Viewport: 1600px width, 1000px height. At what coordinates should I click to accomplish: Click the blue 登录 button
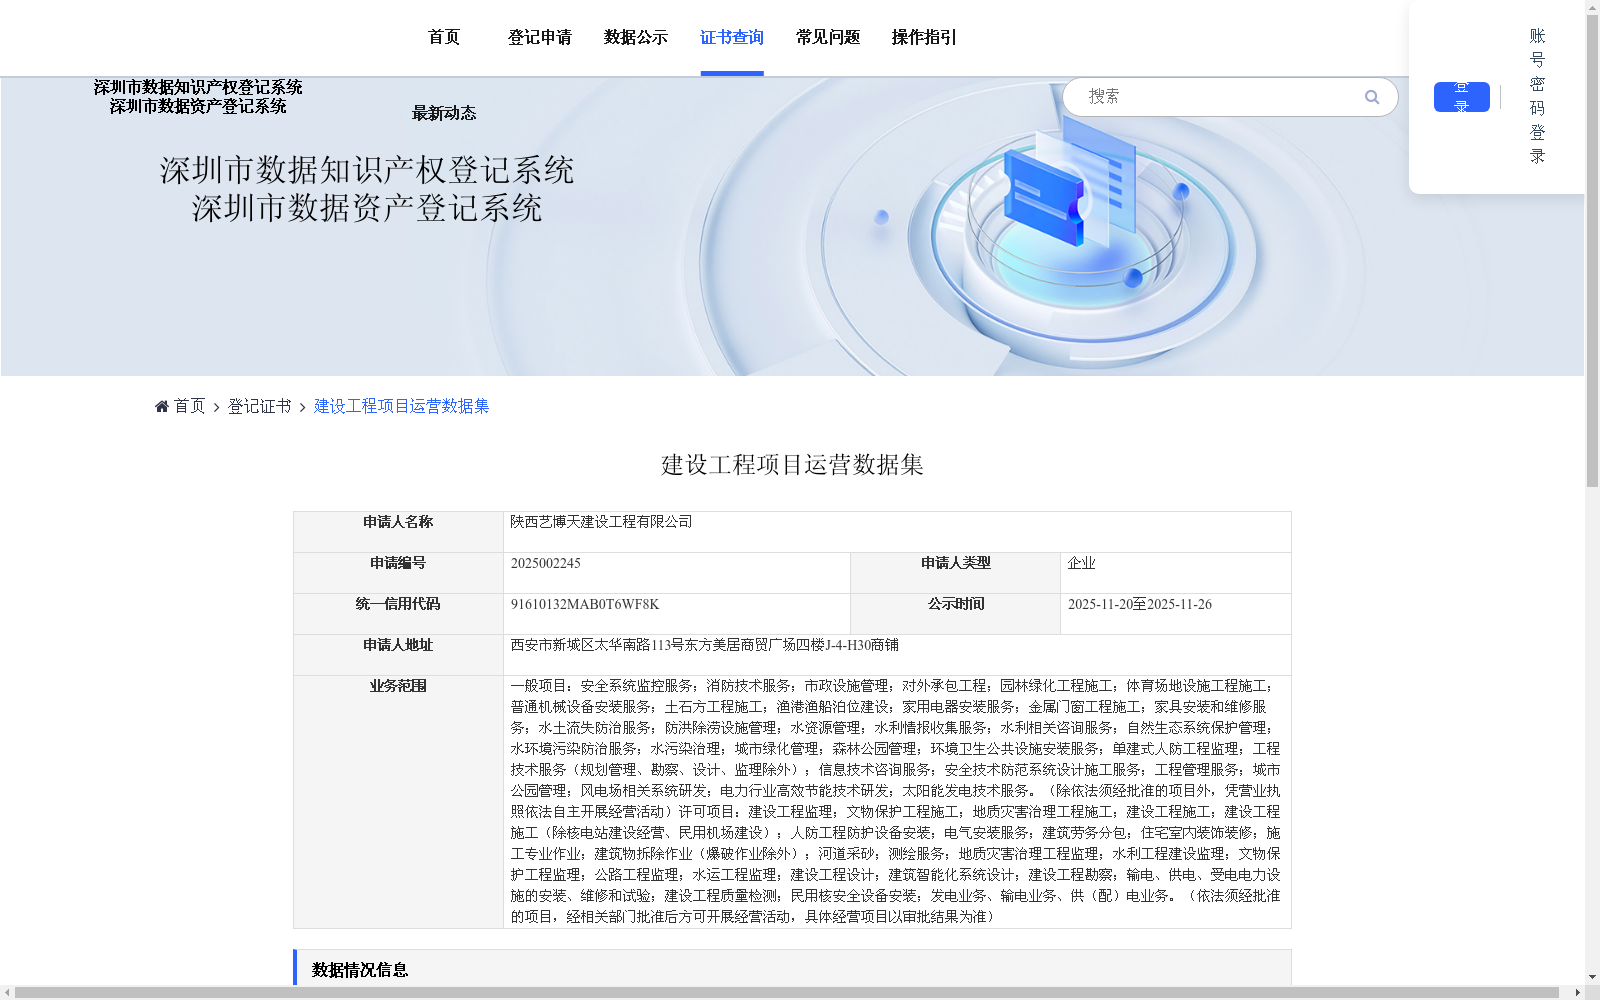[x=1461, y=97]
